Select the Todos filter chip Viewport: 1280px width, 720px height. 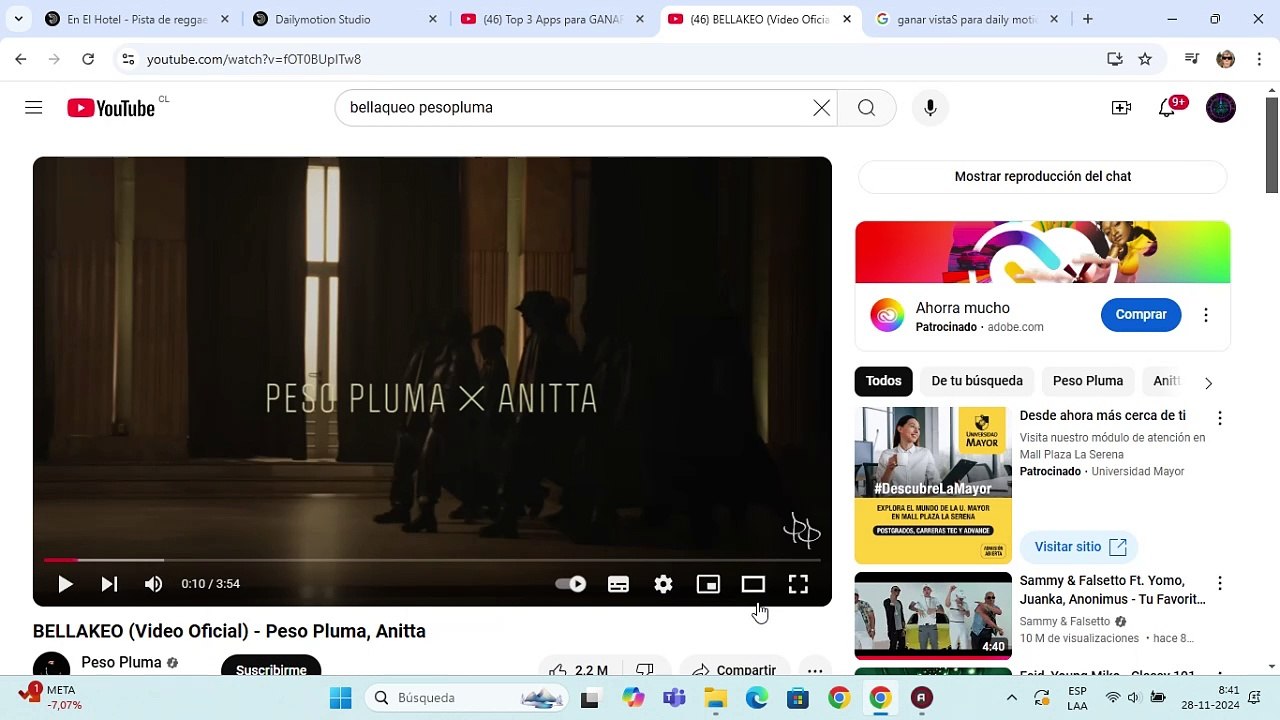point(884,381)
